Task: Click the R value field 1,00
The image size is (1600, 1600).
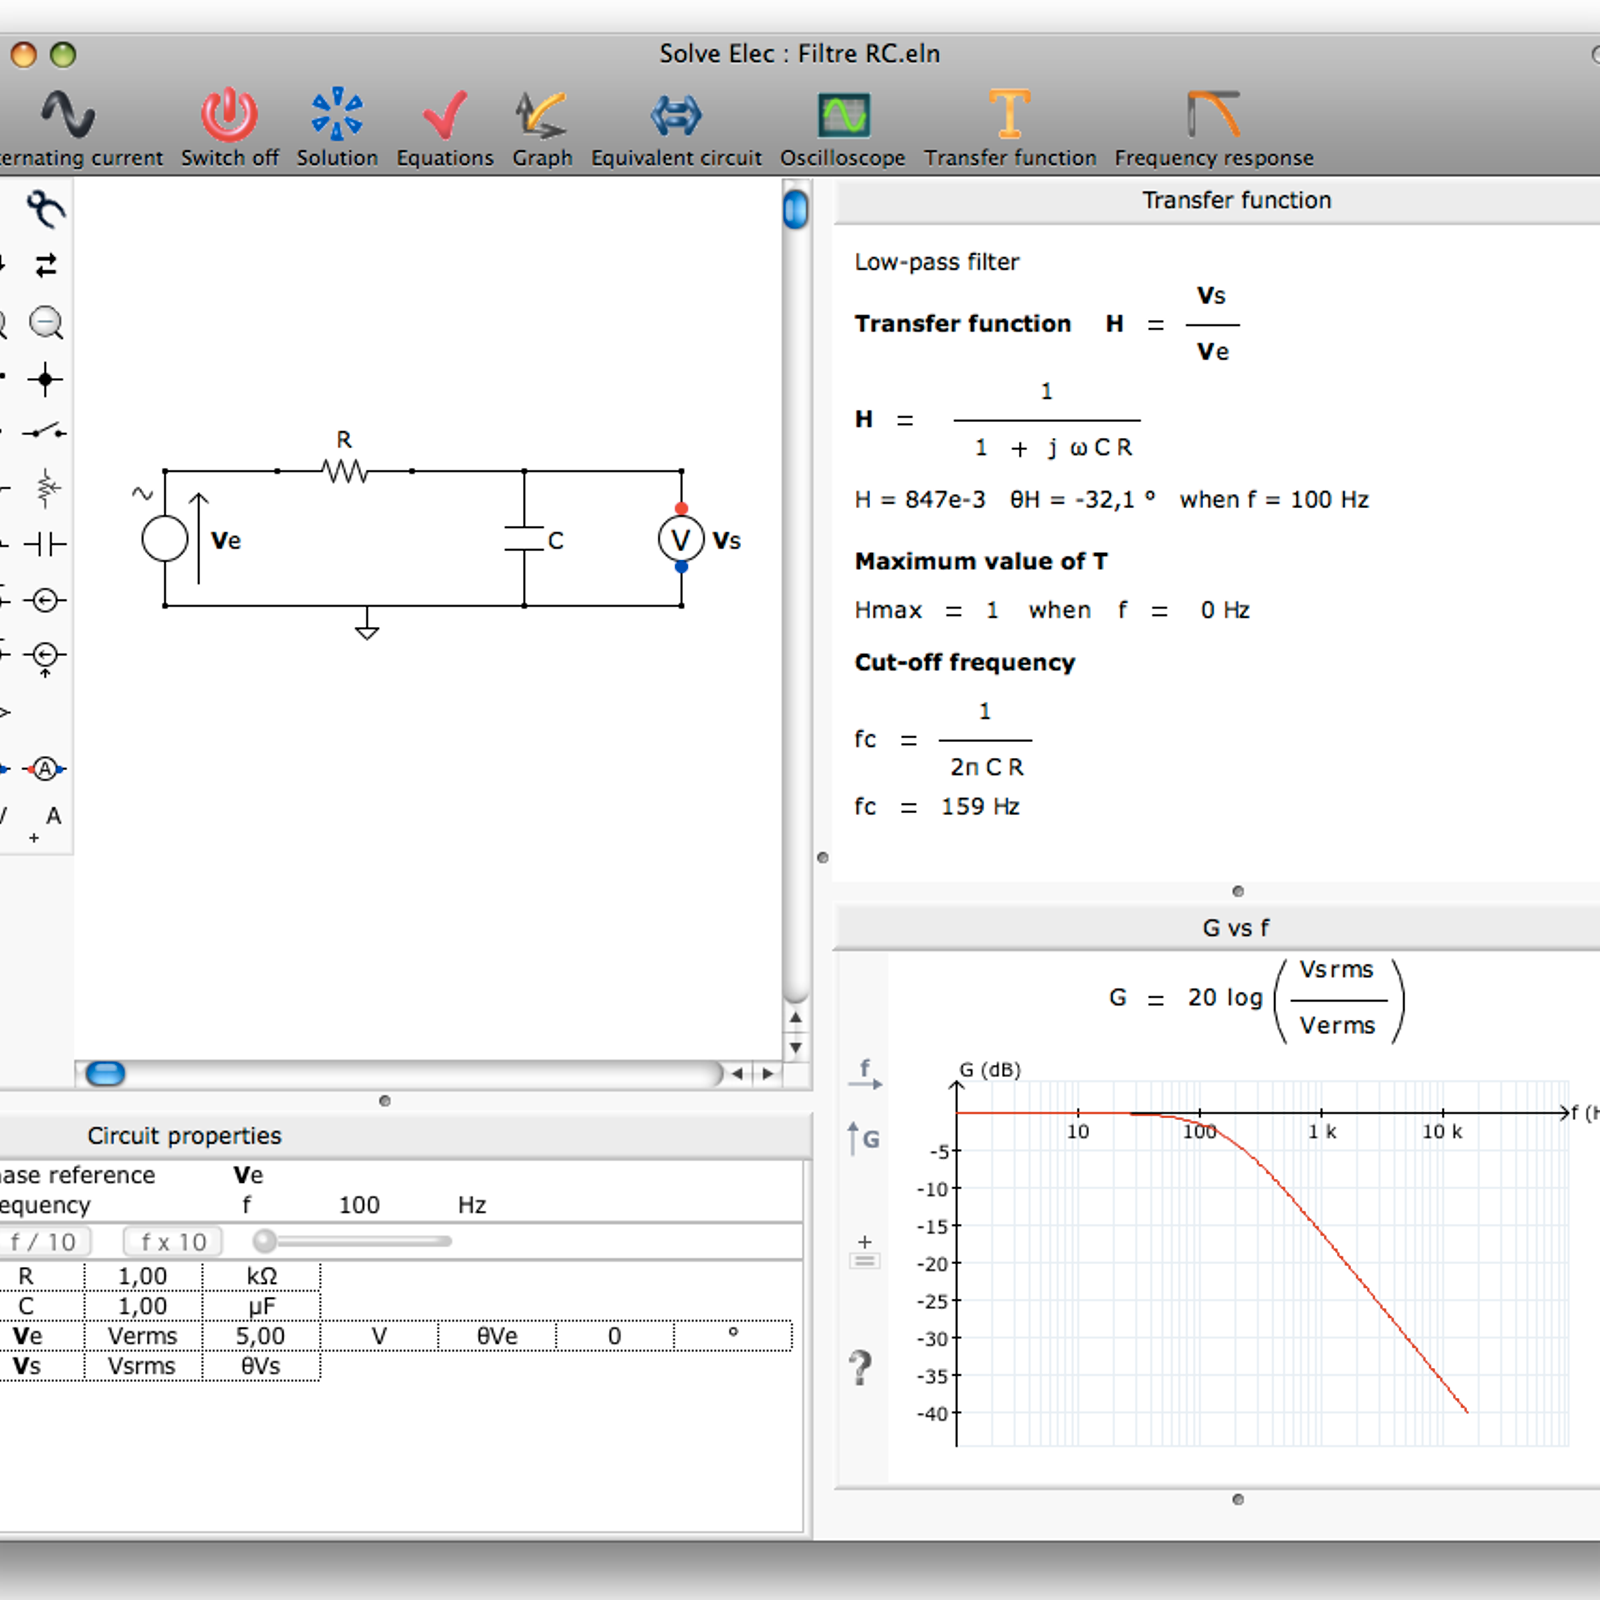Action: [x=143, y=1276]
